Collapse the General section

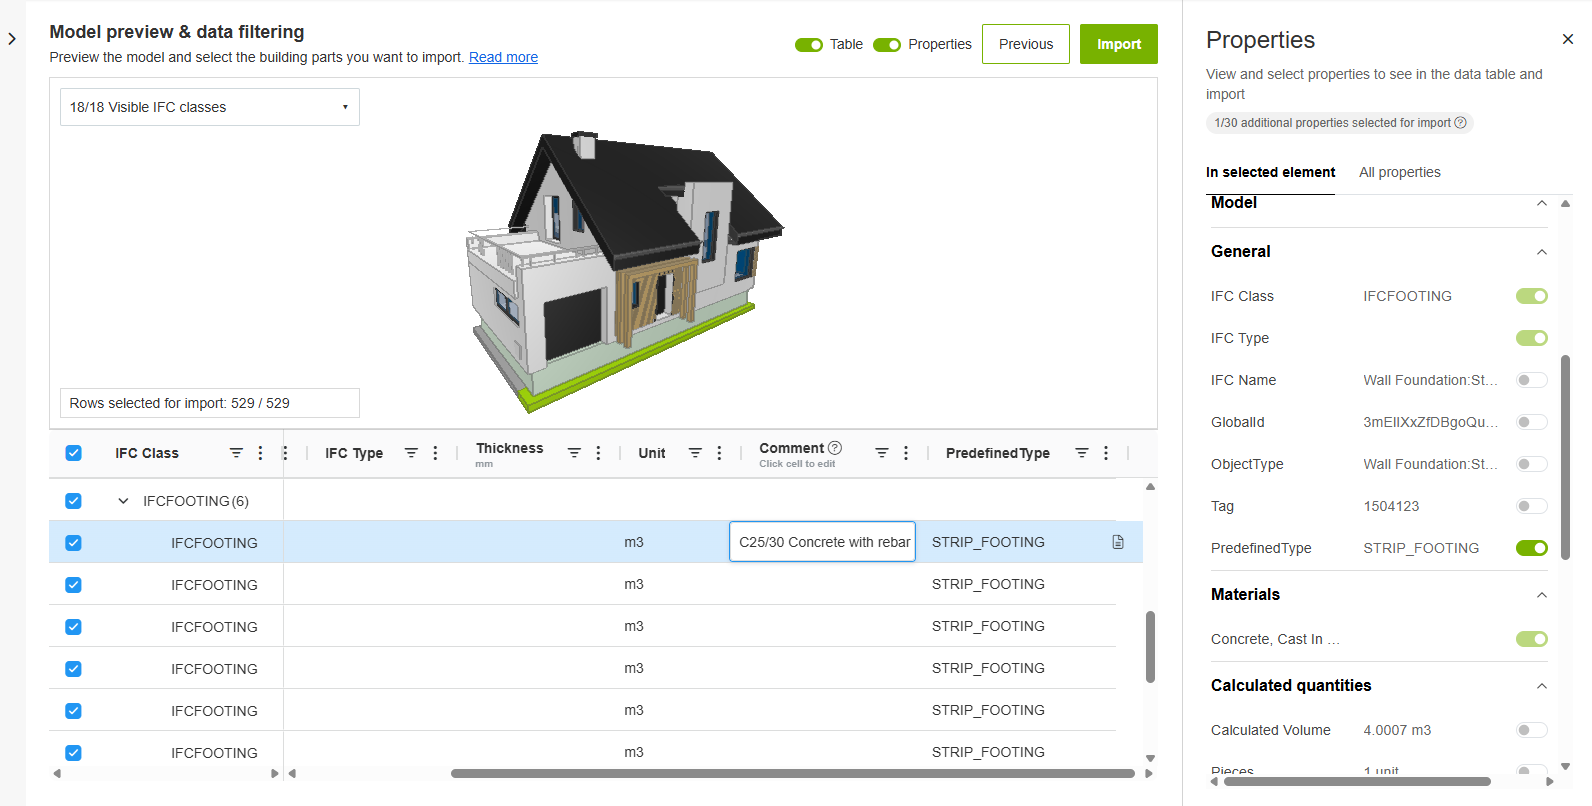click(x=1542, y=252)
